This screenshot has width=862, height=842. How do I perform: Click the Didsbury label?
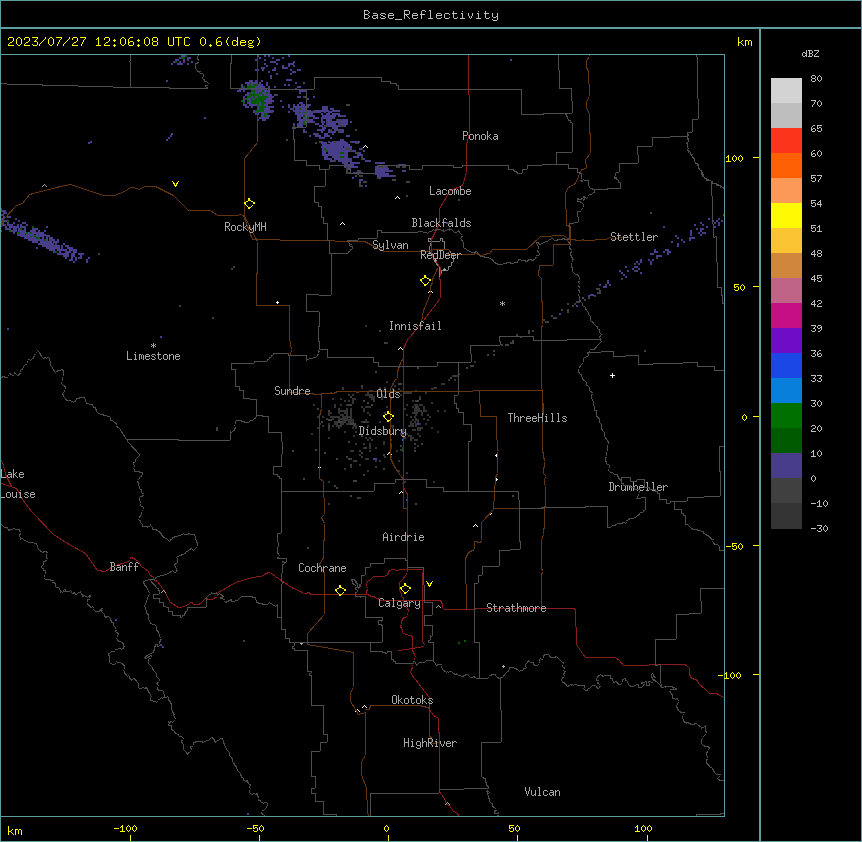[383, 431]
